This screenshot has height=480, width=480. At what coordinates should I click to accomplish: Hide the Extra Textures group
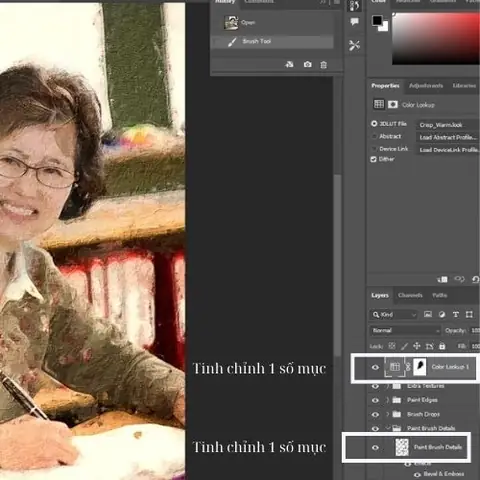click(375, 386)
